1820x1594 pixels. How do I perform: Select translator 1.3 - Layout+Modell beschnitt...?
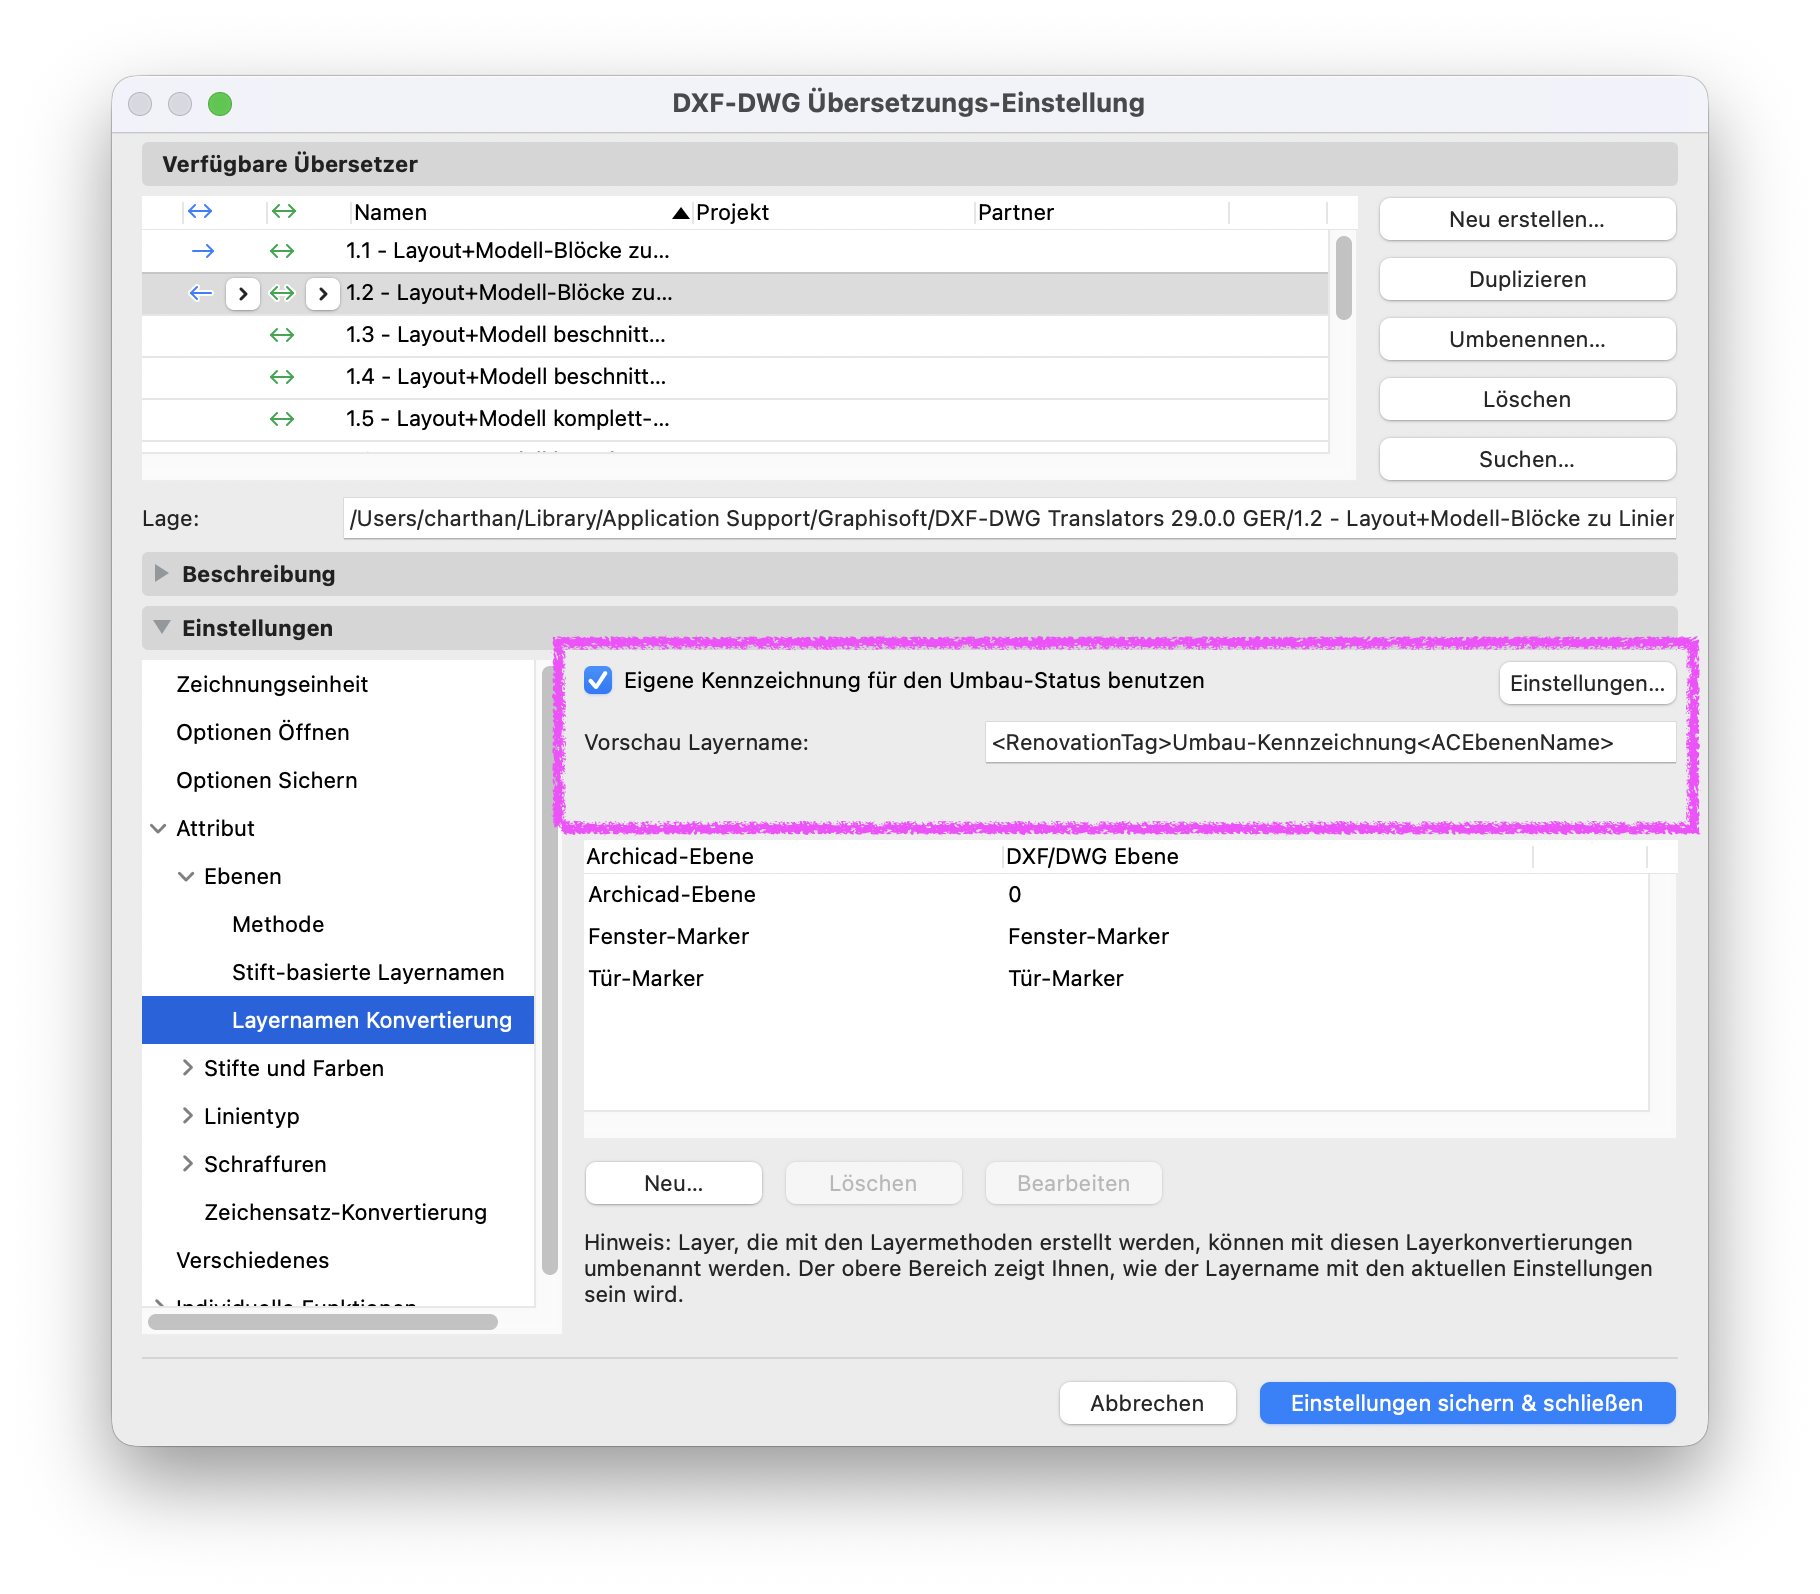point(735,335)
